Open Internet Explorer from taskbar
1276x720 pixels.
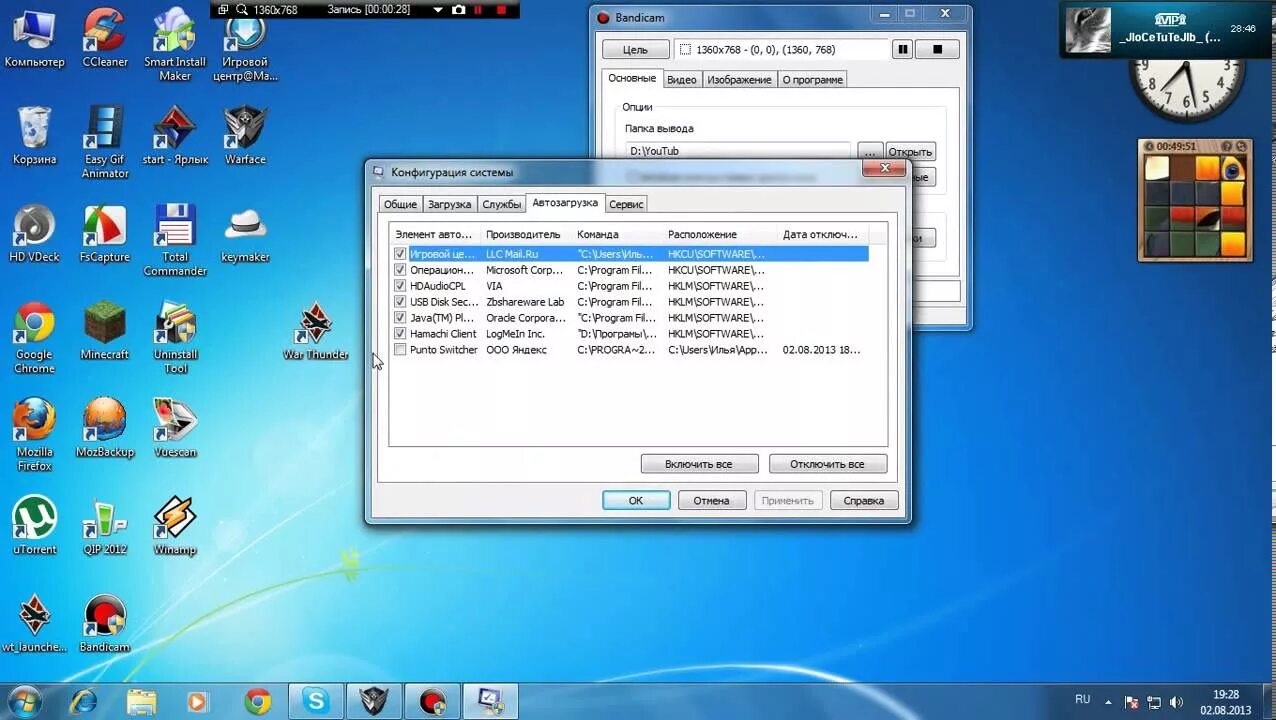tap(85, 701)
